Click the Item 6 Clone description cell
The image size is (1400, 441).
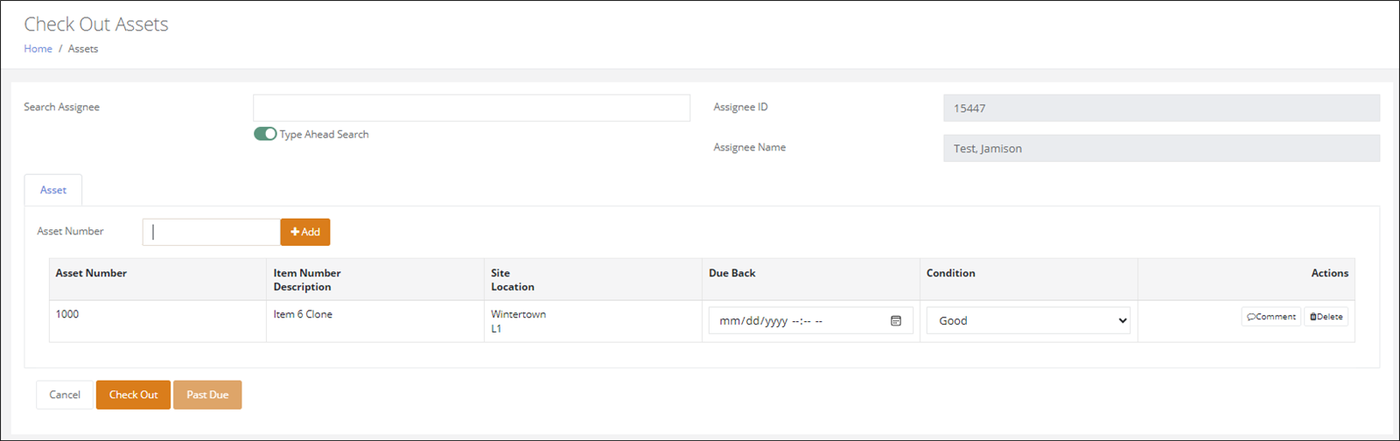coord(376,321)
